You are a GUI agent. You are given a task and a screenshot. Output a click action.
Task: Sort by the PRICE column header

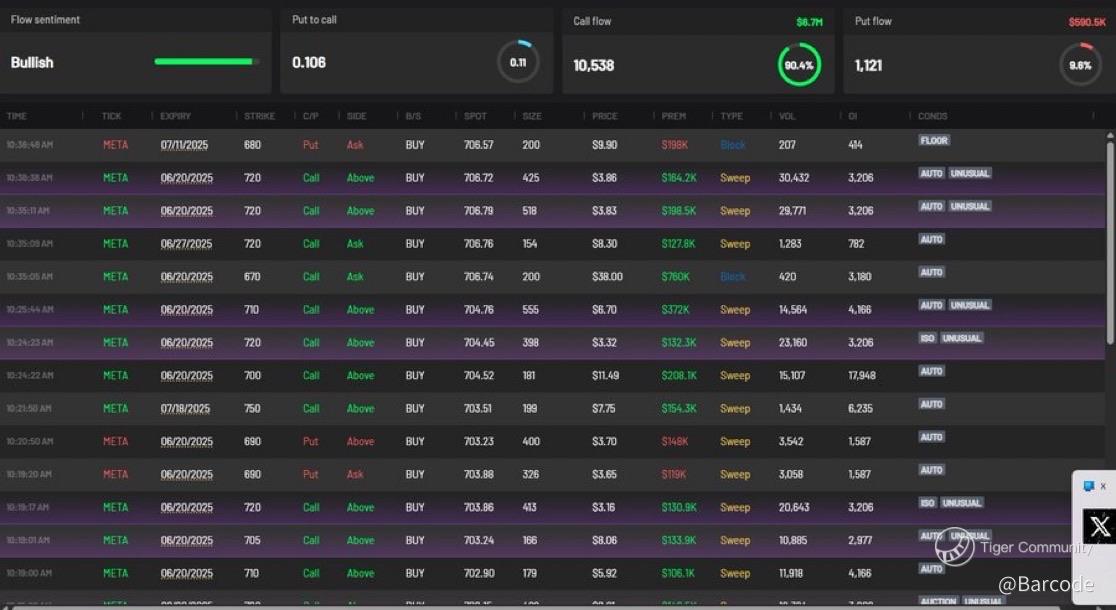pos(605,116)
